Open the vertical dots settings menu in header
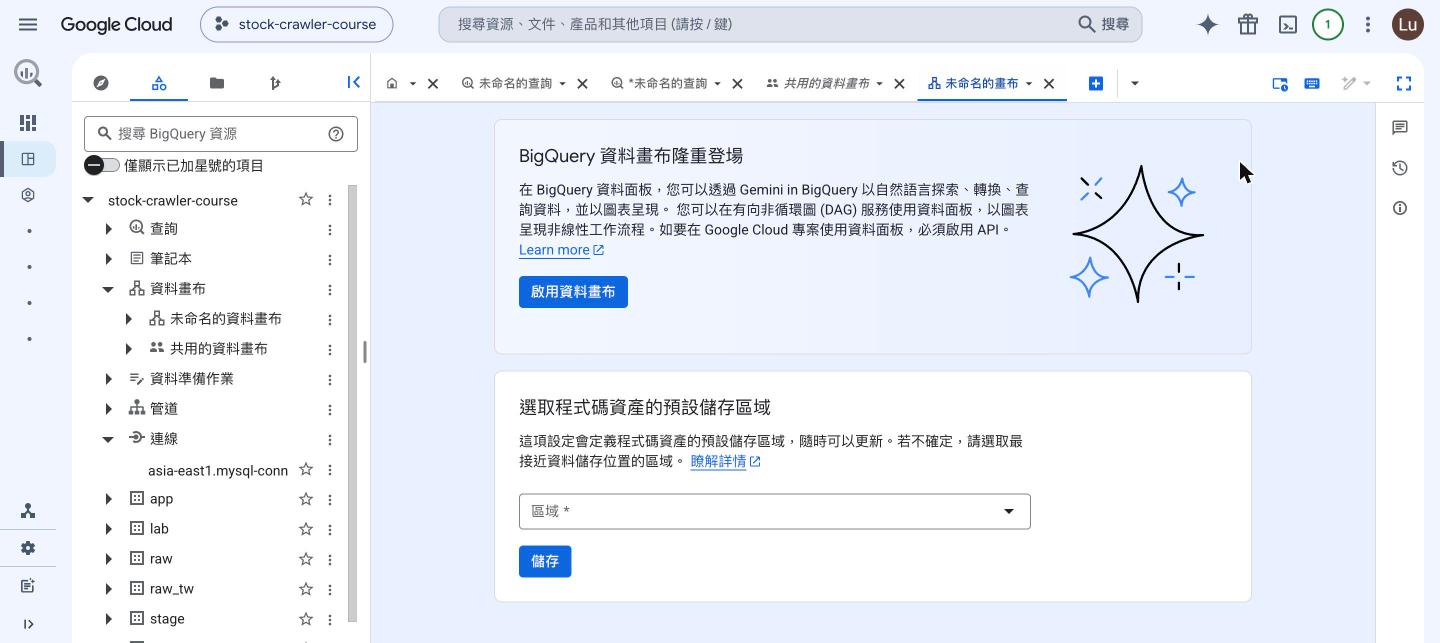Viewport: 1440px width, 643px height. pyautogui.click(x=1368, y=24)
